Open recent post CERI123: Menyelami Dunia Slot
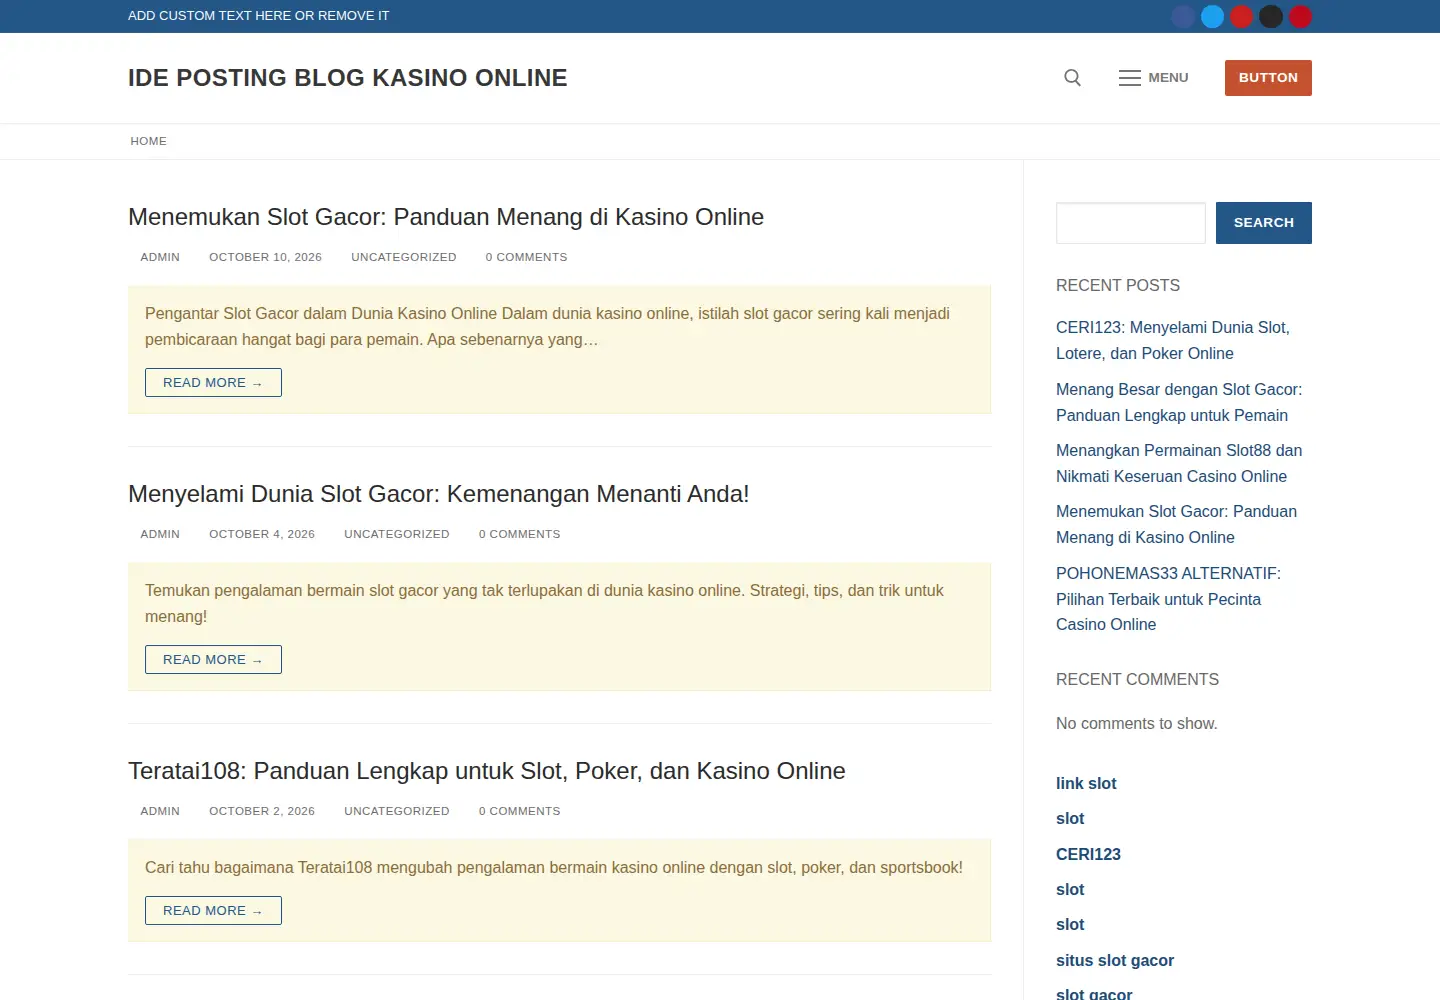Image resolution: width=1440 pixels, height=1000 pixels. [x=1173, y=340]
